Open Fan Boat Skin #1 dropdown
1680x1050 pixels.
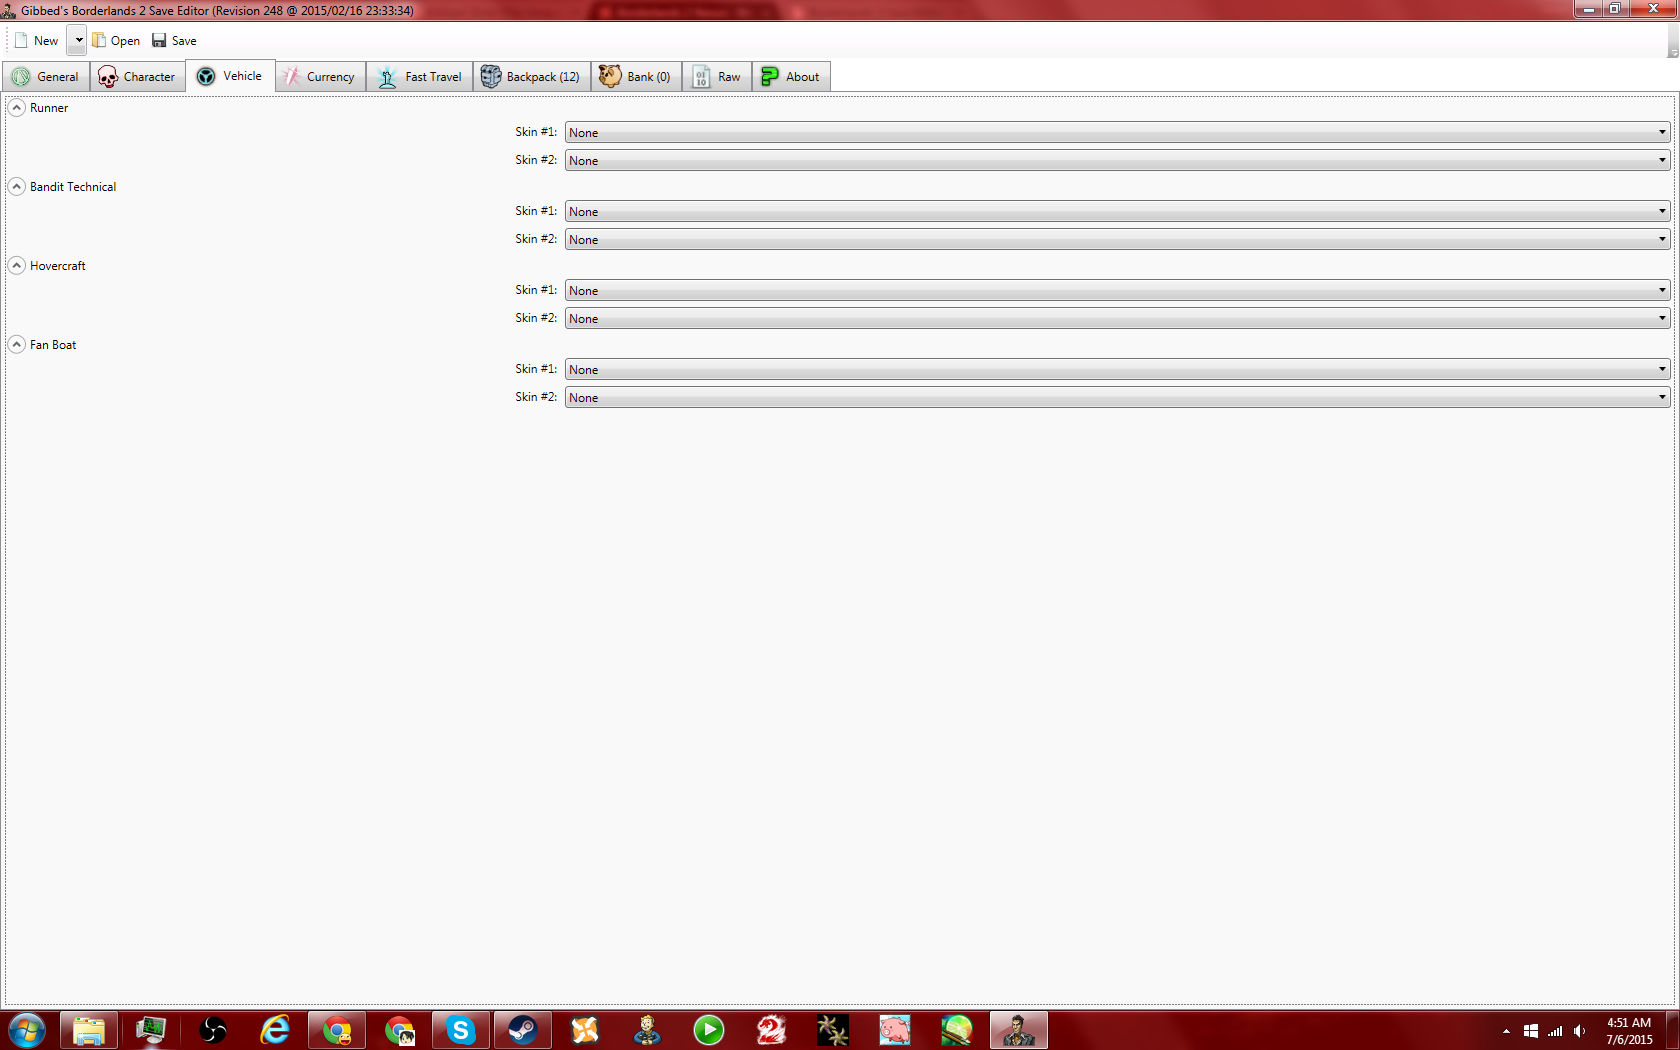[x=1116, y=370]
